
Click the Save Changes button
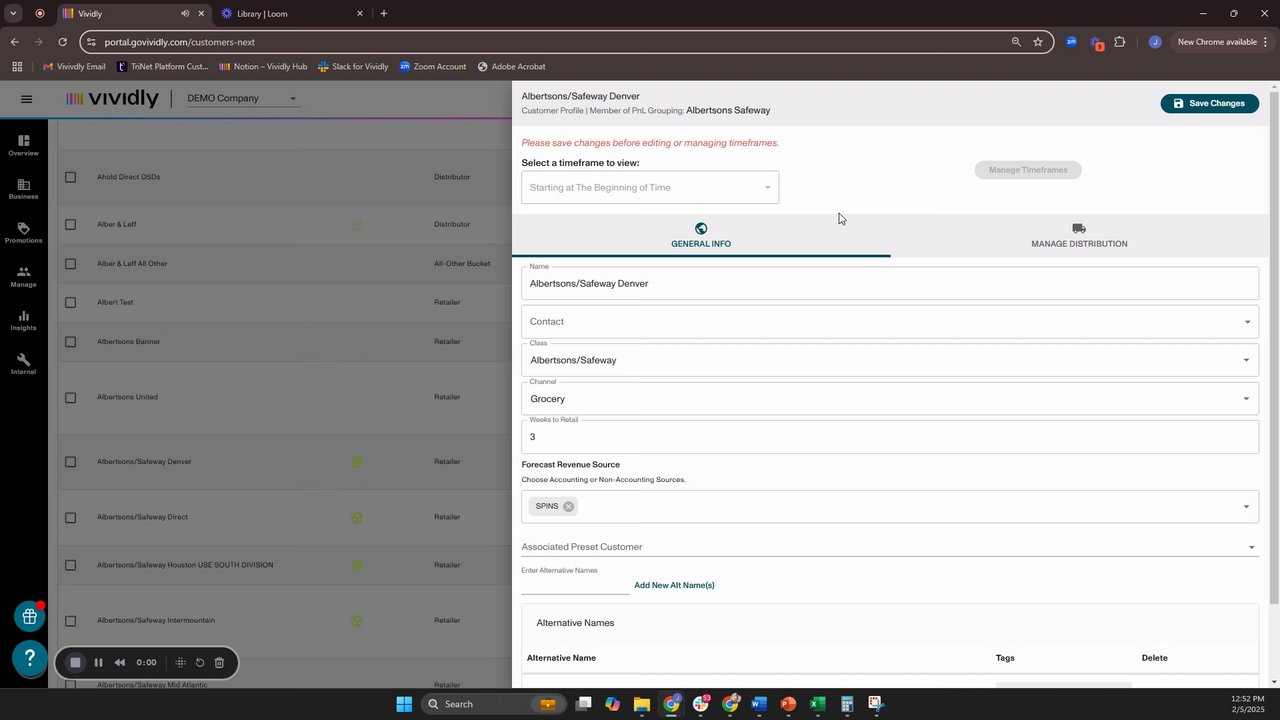(1209, 103)
